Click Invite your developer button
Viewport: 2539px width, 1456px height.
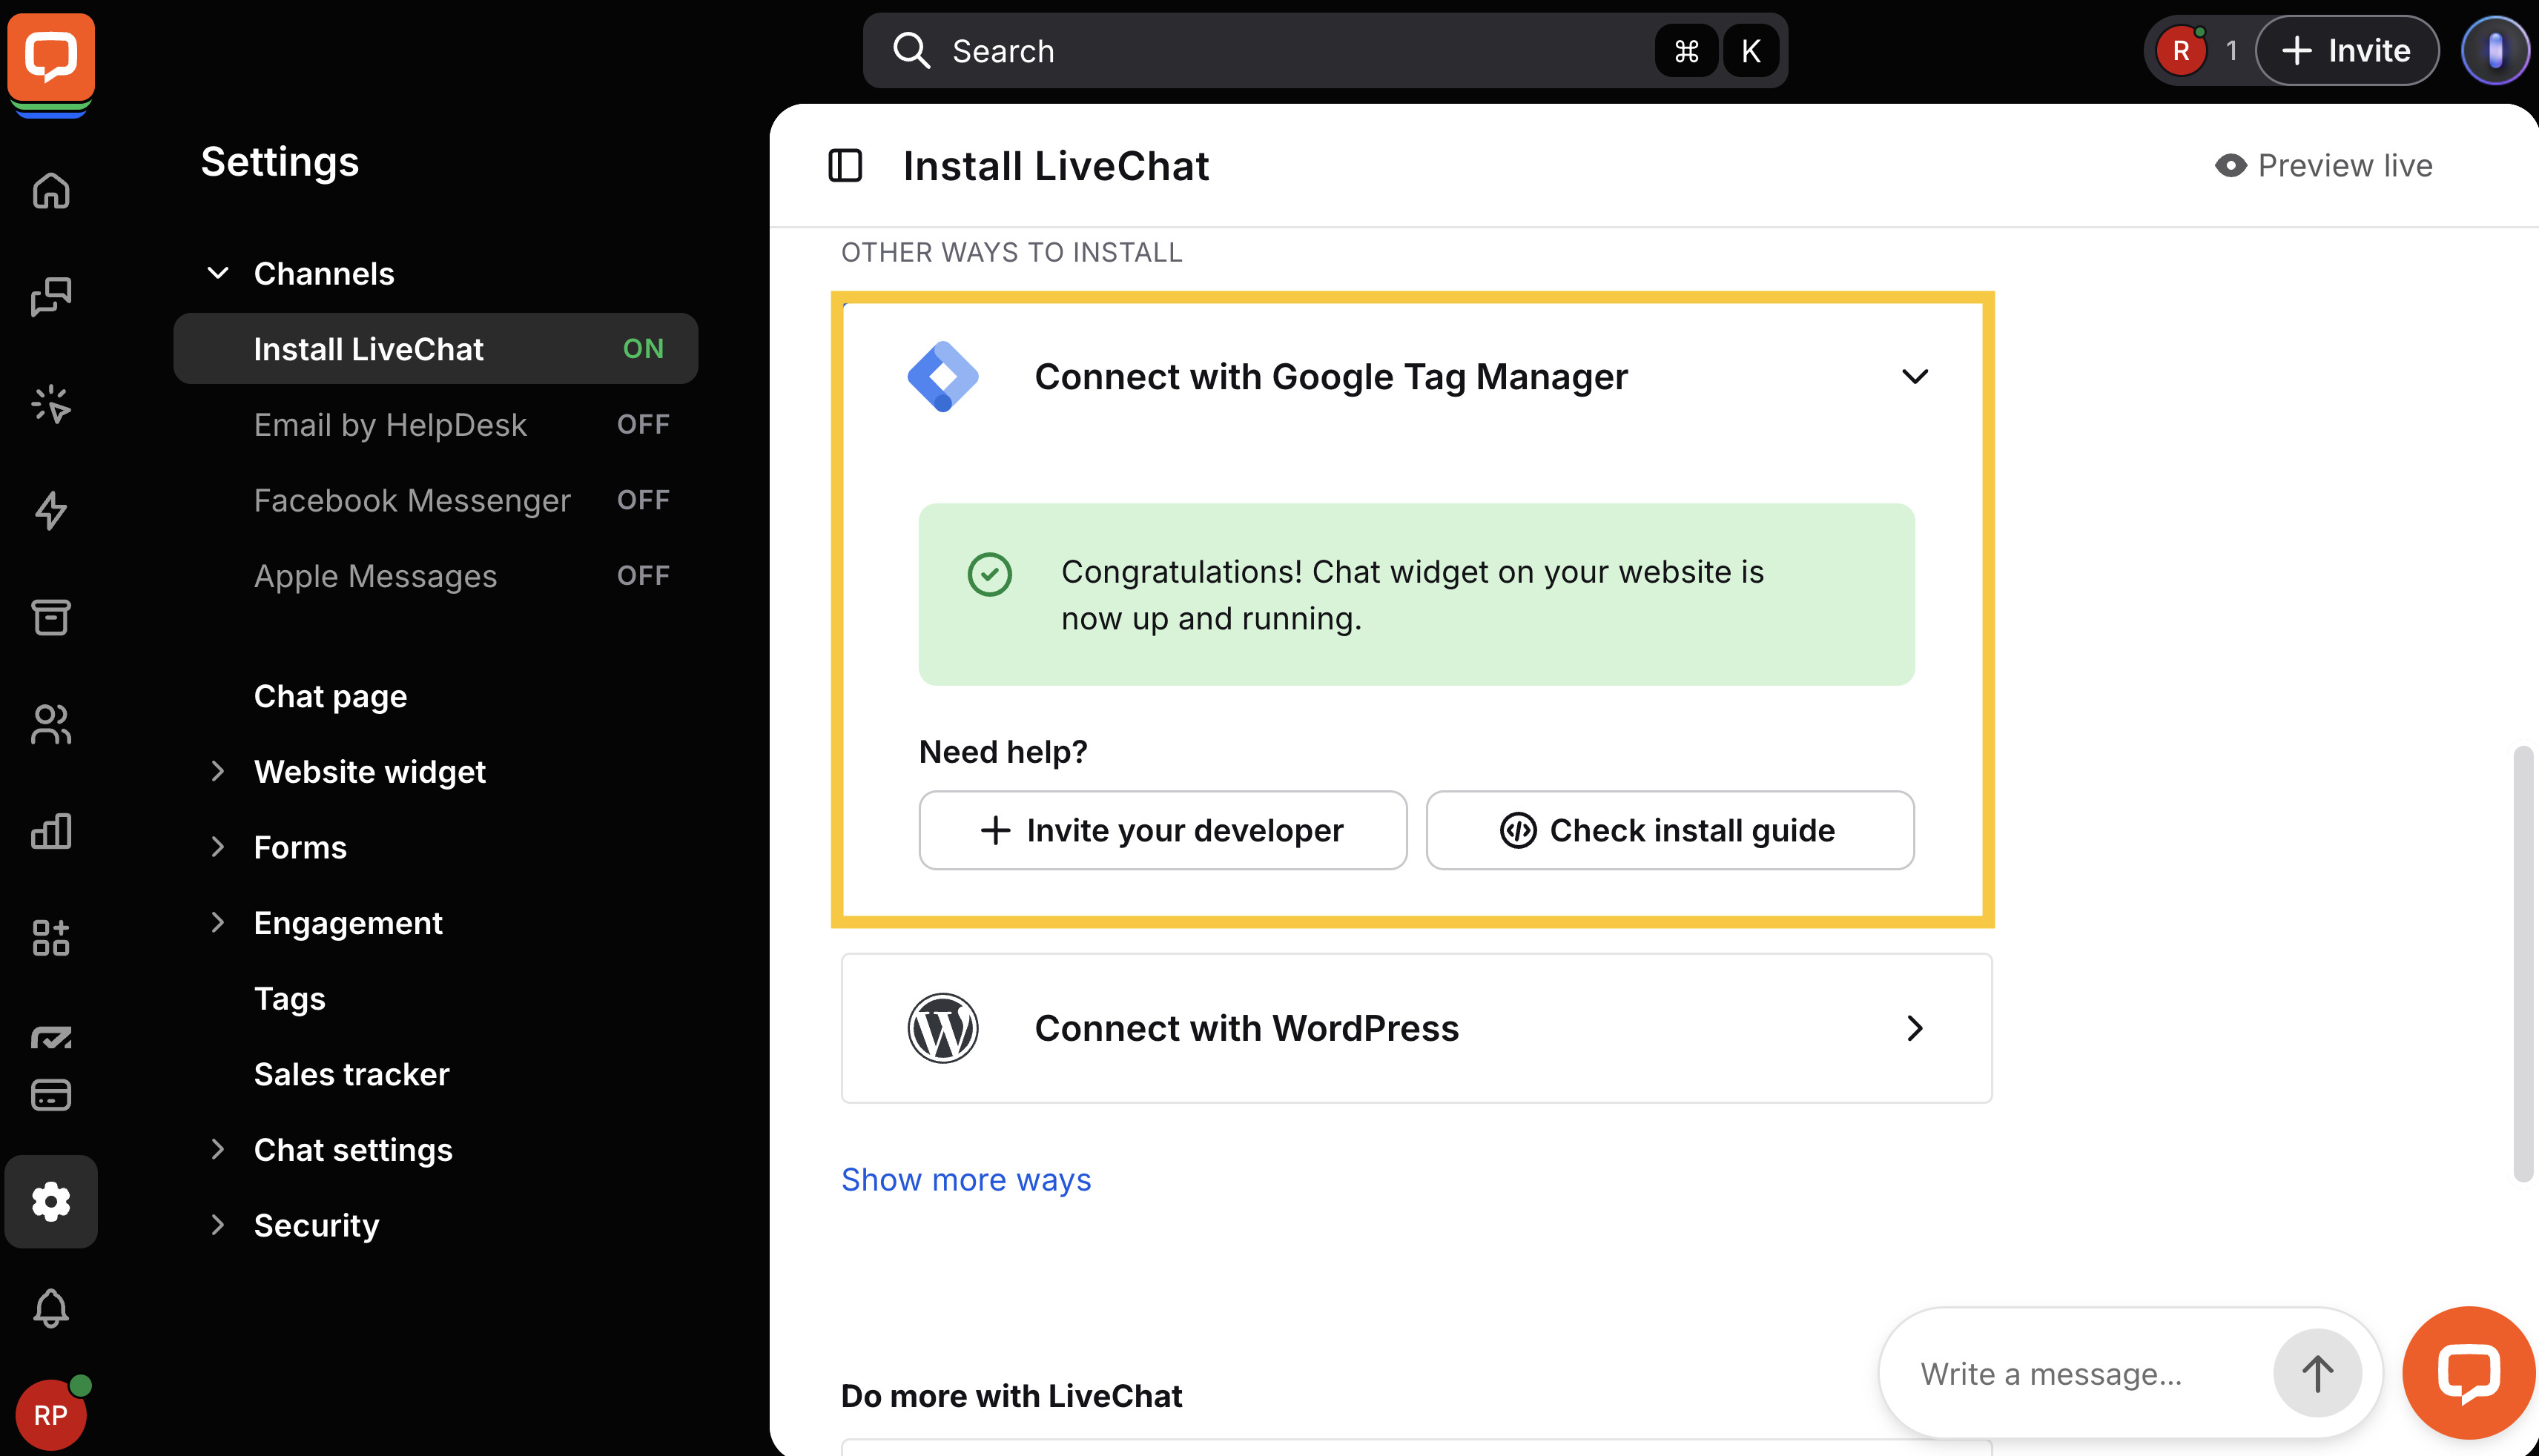(x=1162, y=830)
